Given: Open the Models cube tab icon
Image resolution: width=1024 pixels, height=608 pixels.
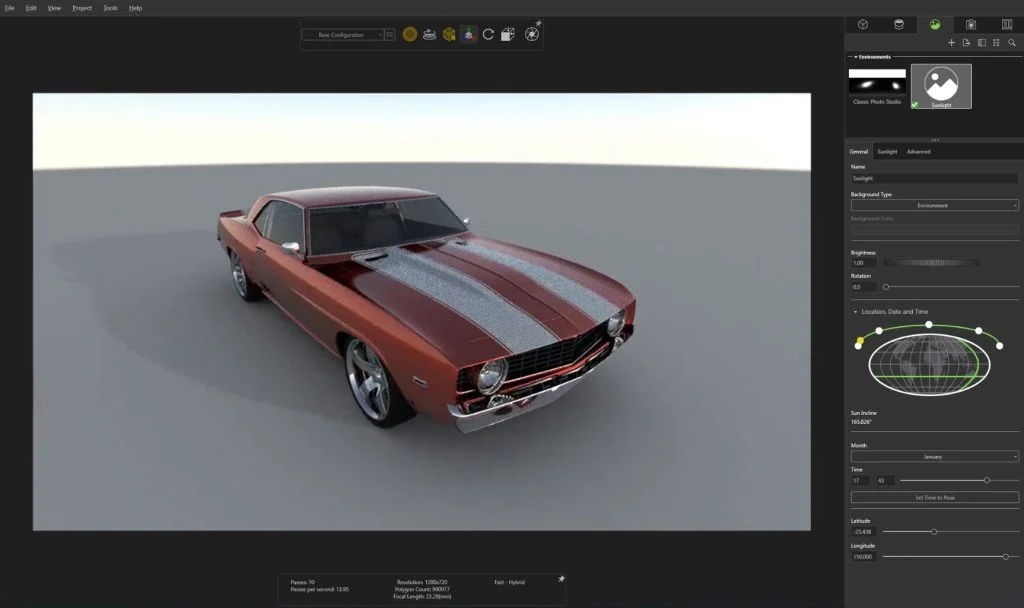Looking at the screenshot, I should 862,24.
